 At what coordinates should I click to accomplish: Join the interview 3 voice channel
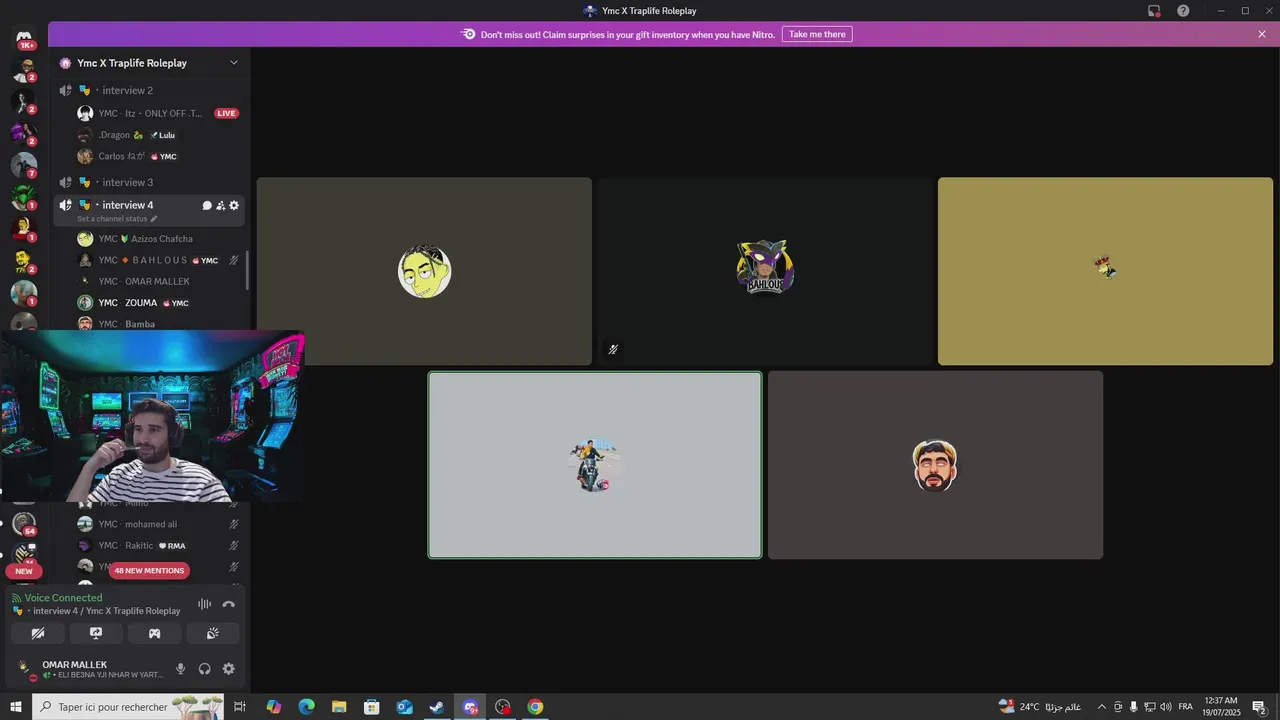click(149, 182)
